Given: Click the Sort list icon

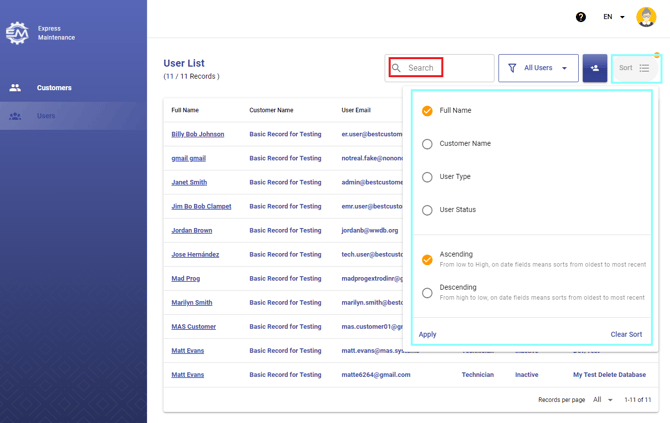Looking at the screenshot, I should click(x=644, y=68).
